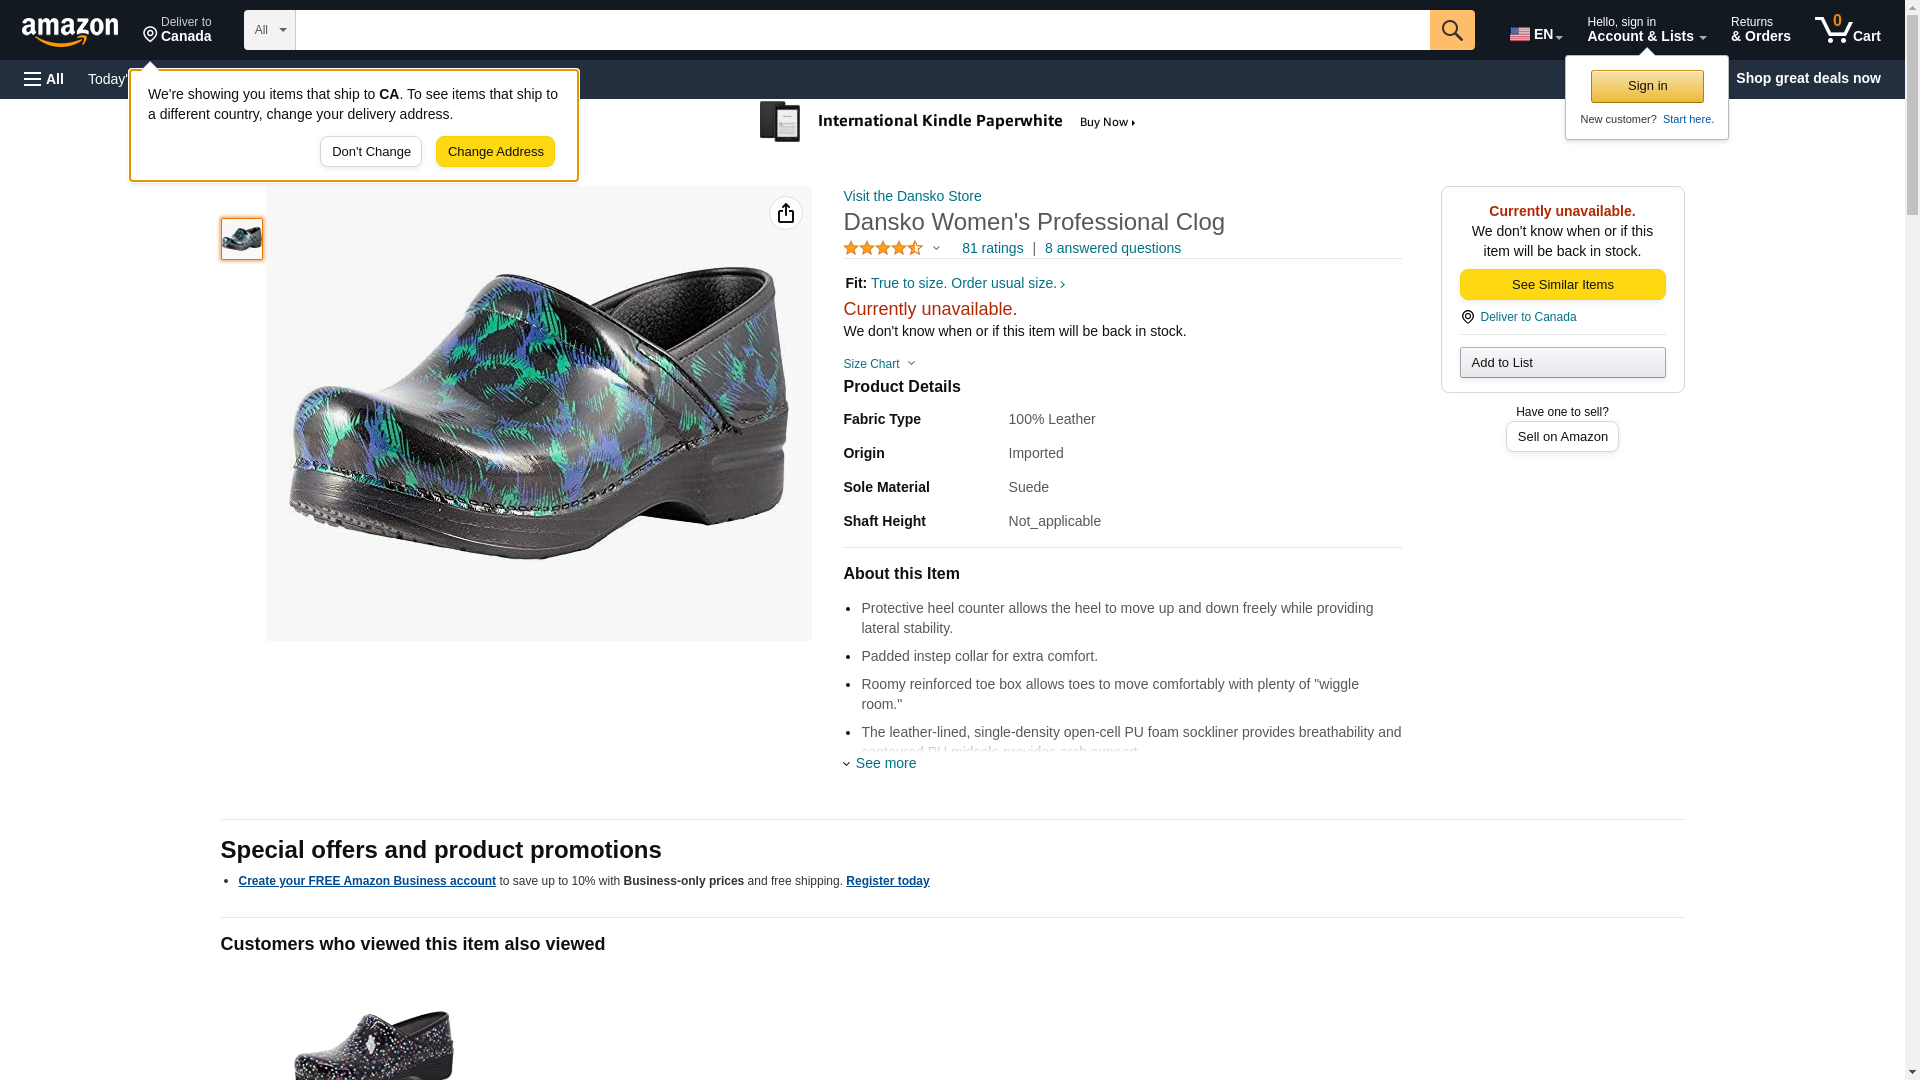1920x1080 pixels.
Task: Expand the search category All dropdown
Action: (x=269, y=30)
